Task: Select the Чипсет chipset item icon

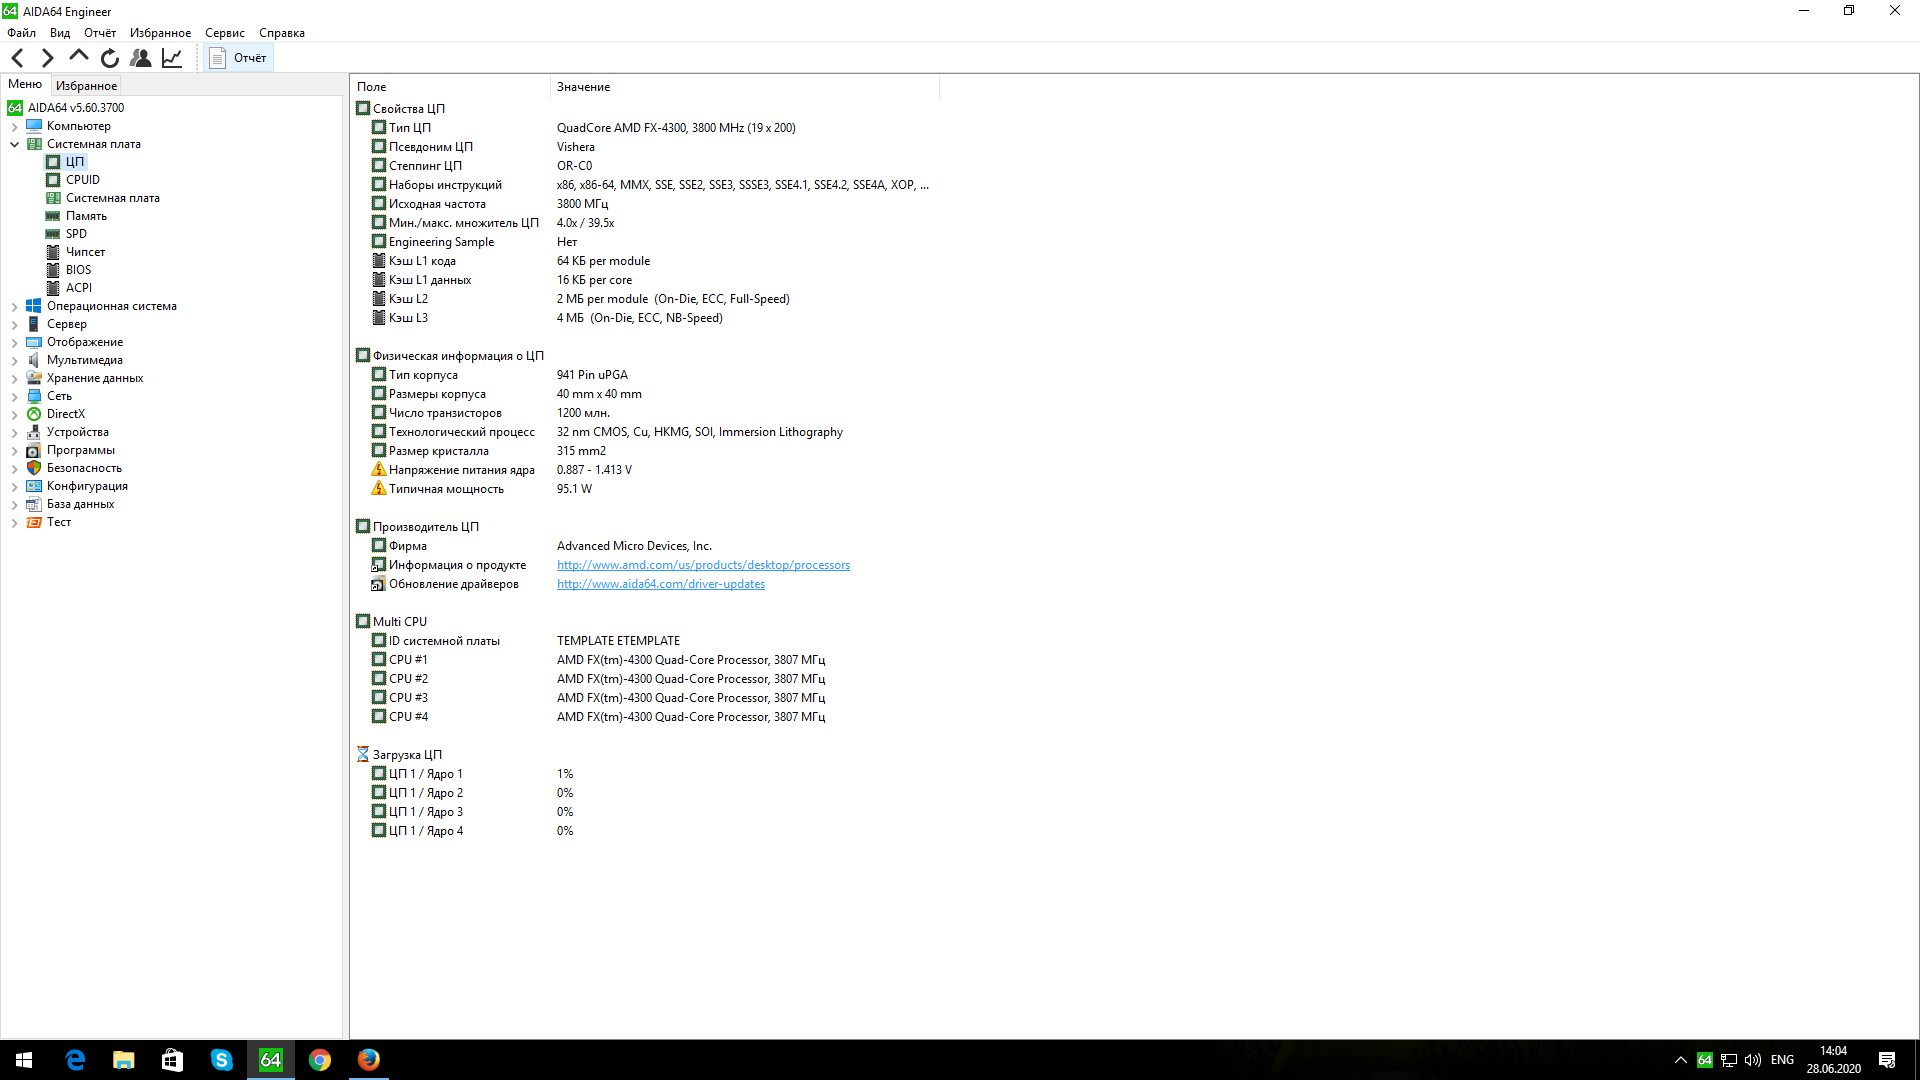Action: tap(53, 252)
